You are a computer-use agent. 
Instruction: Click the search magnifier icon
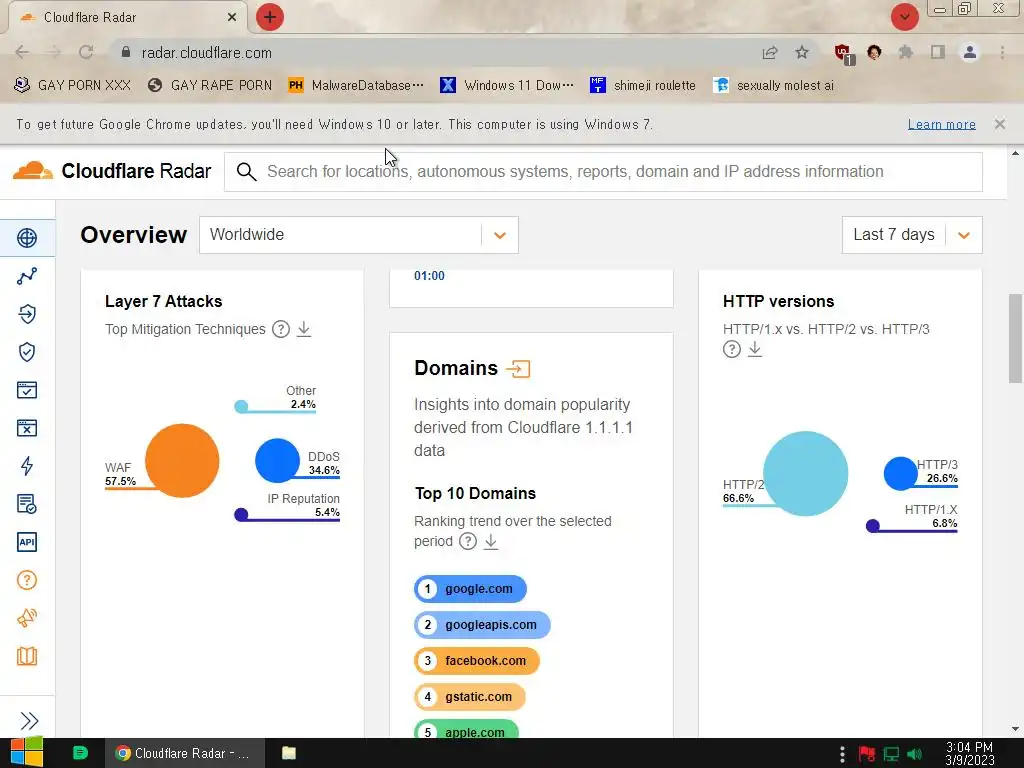point(246,172)
